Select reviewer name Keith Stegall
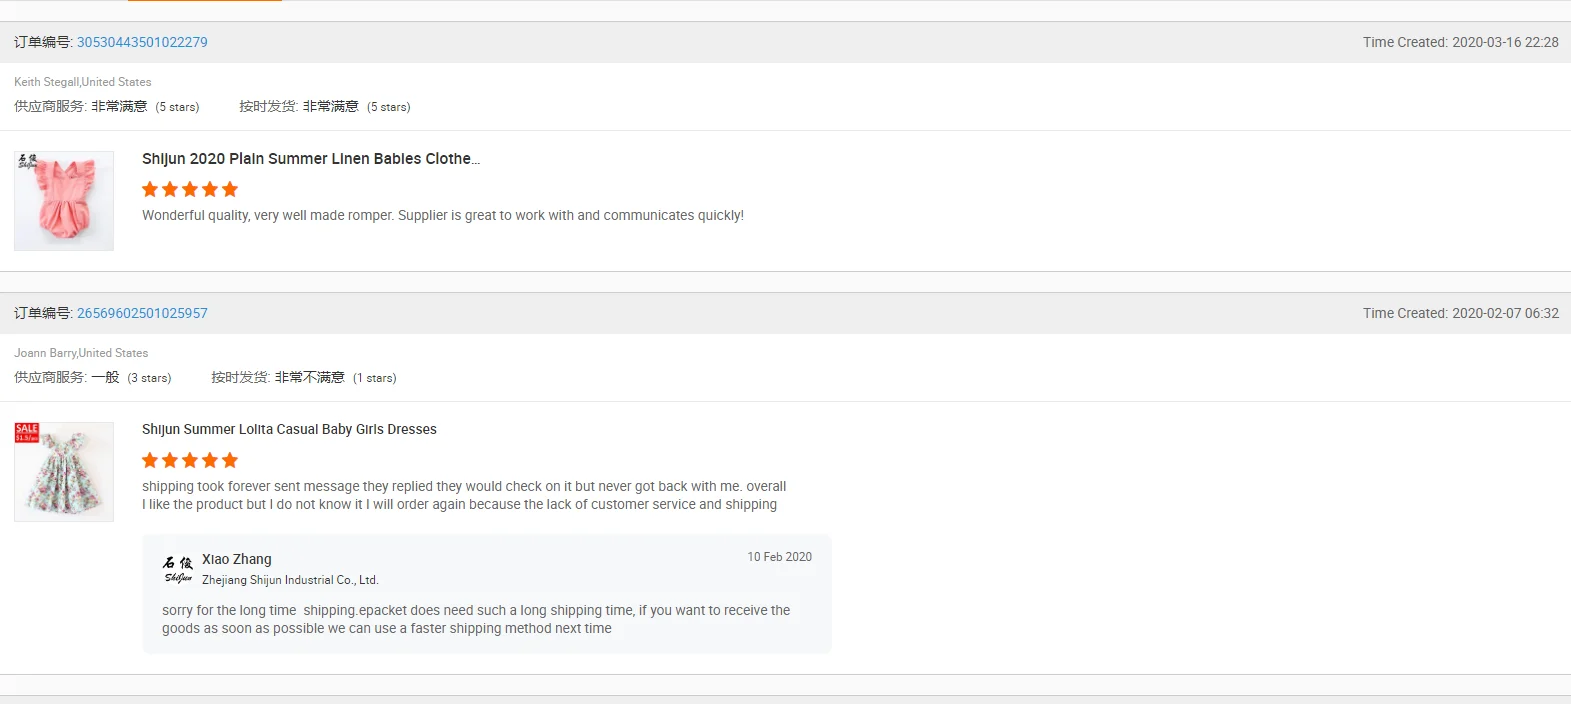This screenshot has height=704, width=1571. click(47, 82)
